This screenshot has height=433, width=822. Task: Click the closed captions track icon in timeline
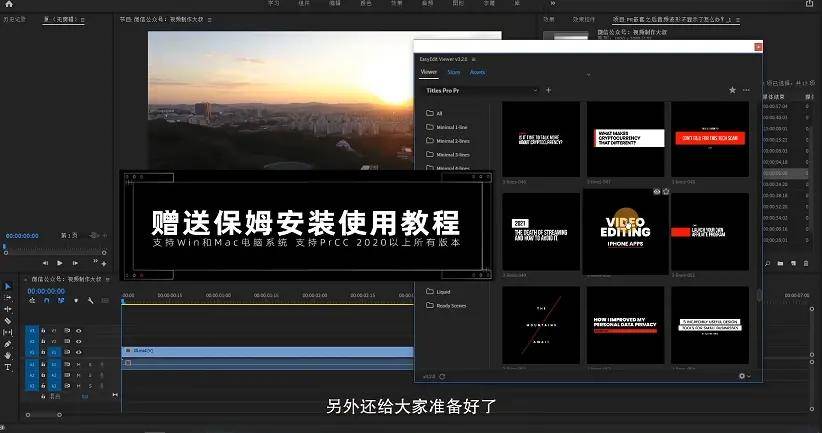pos(105,301)
